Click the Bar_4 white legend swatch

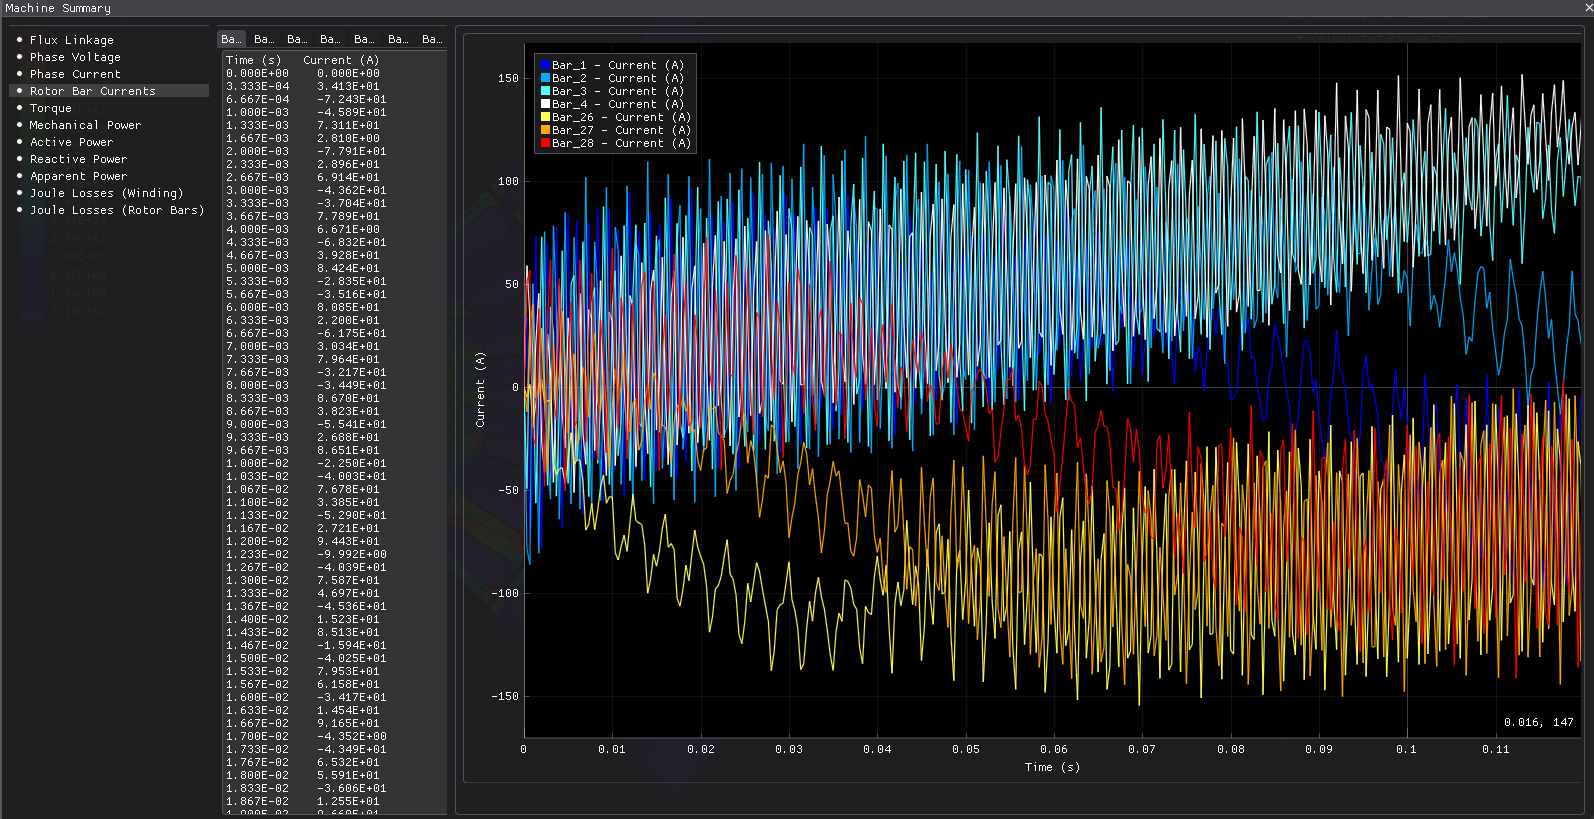tap(546, 104)
